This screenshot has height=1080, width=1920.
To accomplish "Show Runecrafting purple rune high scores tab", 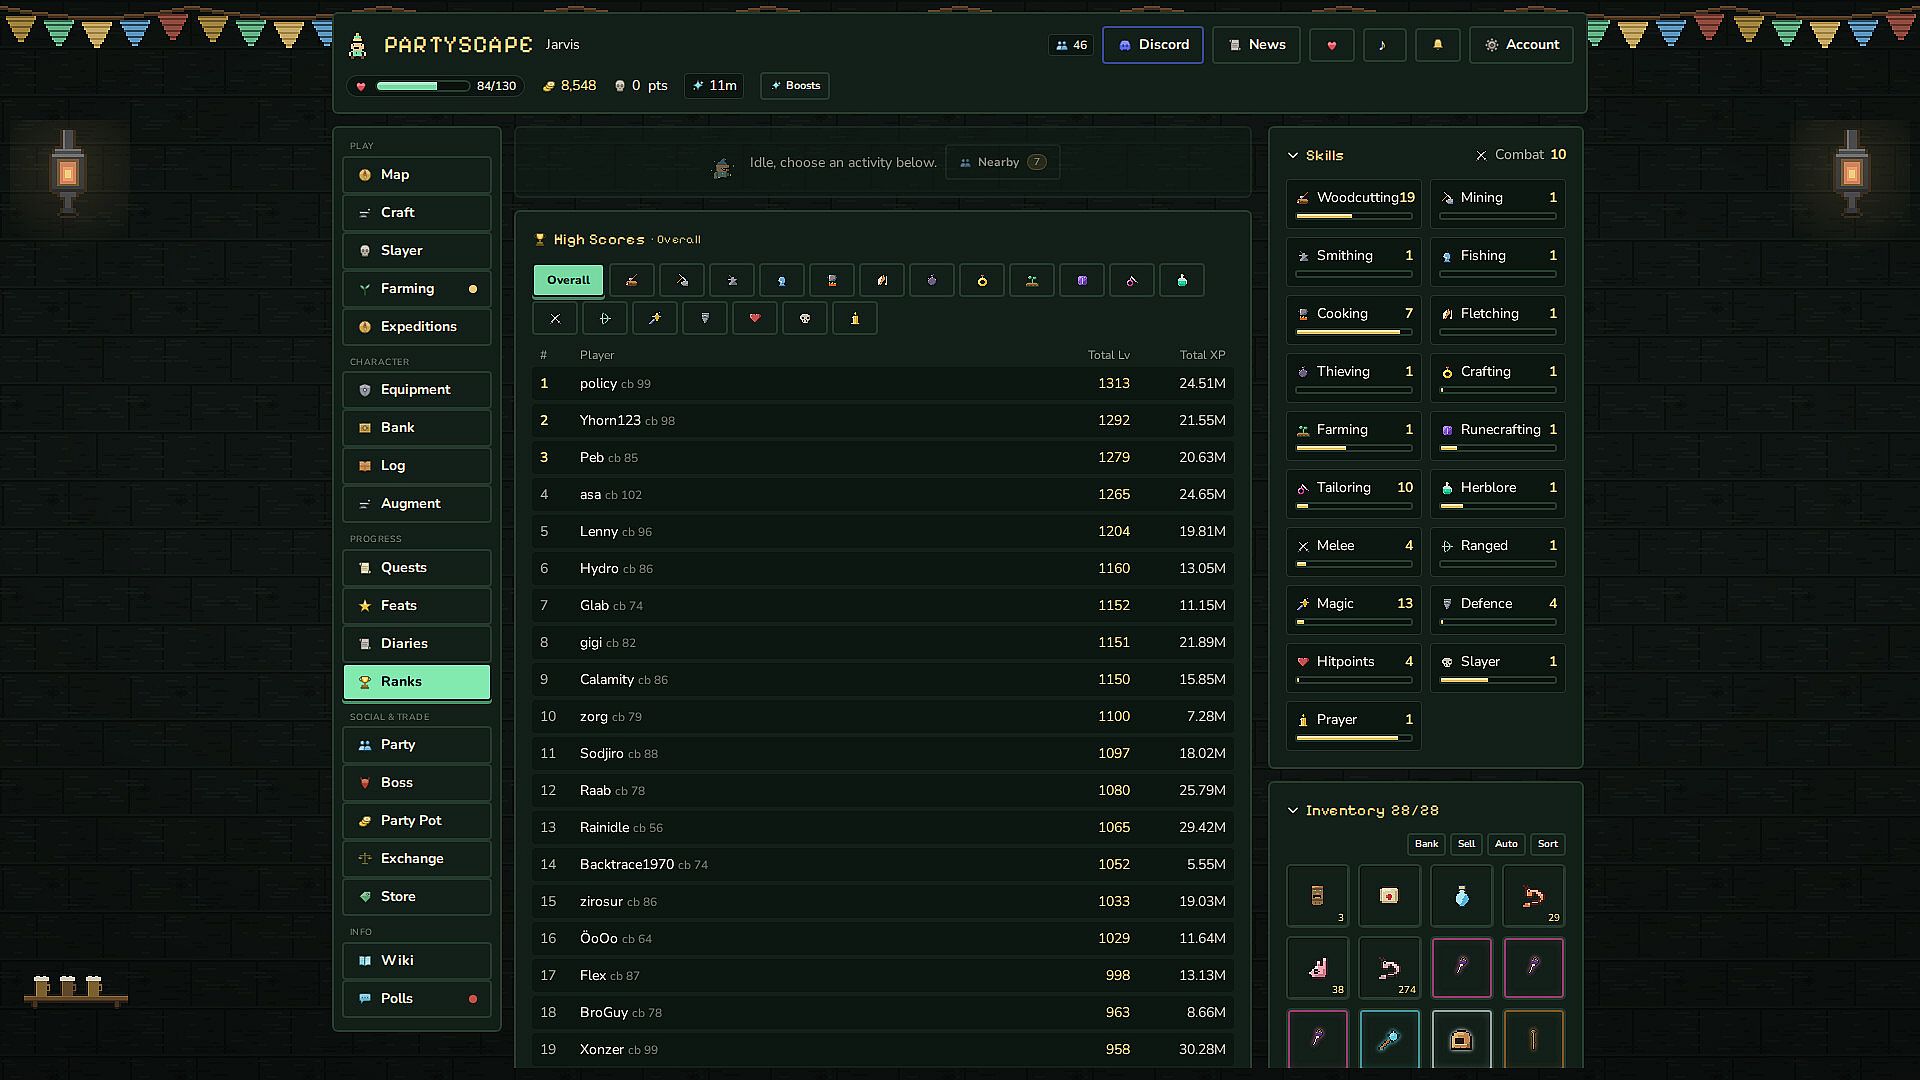I will point(1081,281).
